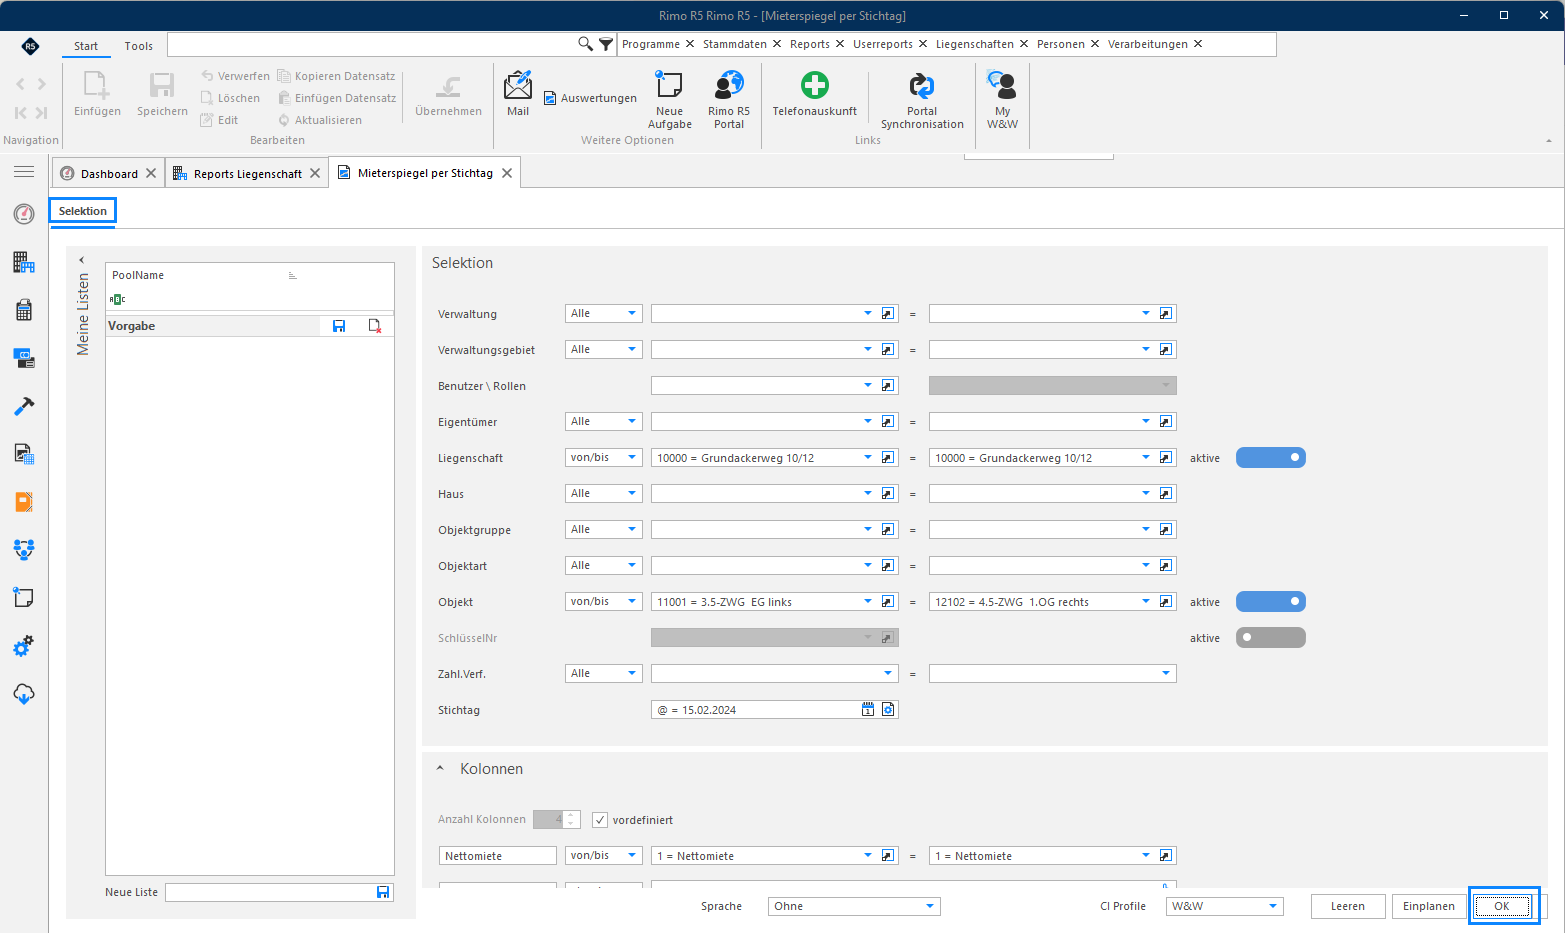The width and height of the screenshot is (1565, 933).
Task: Toggle Liegenschaft aktive switch
Action: [x=1271, y=458]
